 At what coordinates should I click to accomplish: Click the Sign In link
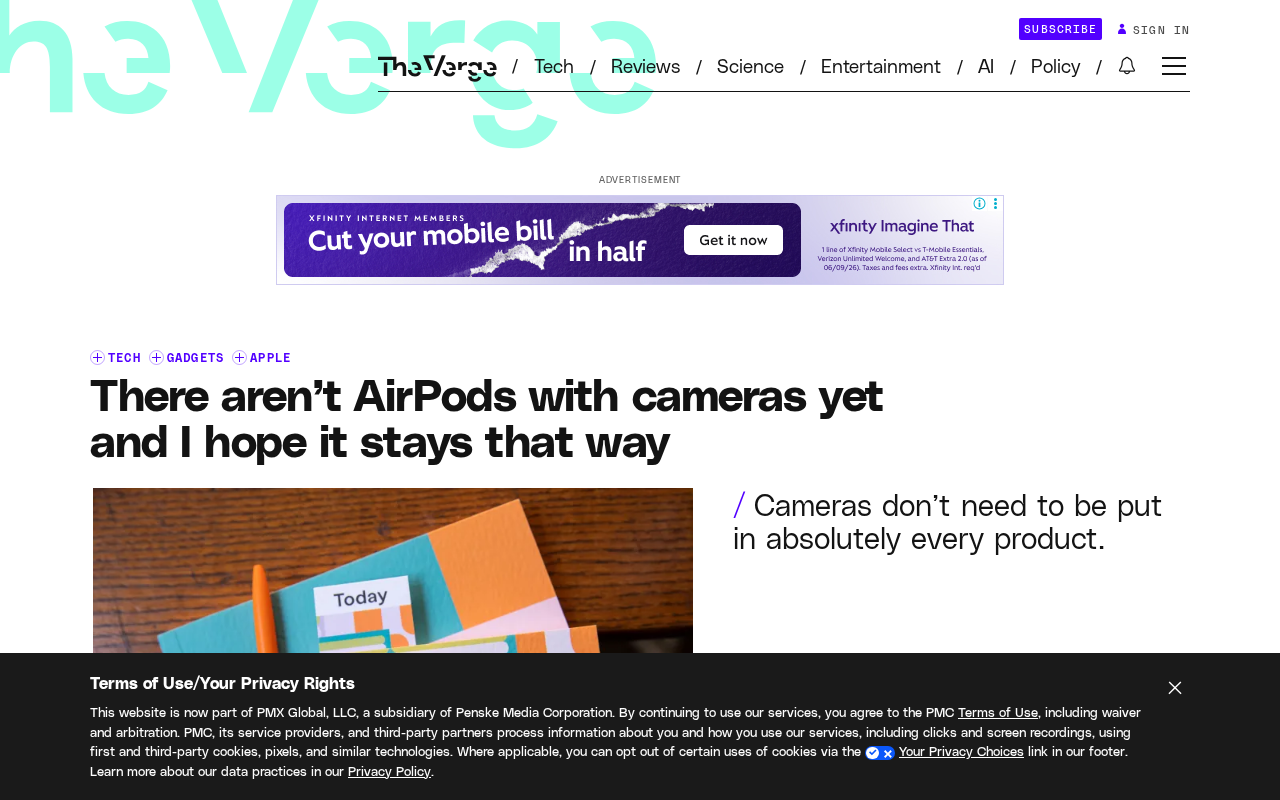1161,30
